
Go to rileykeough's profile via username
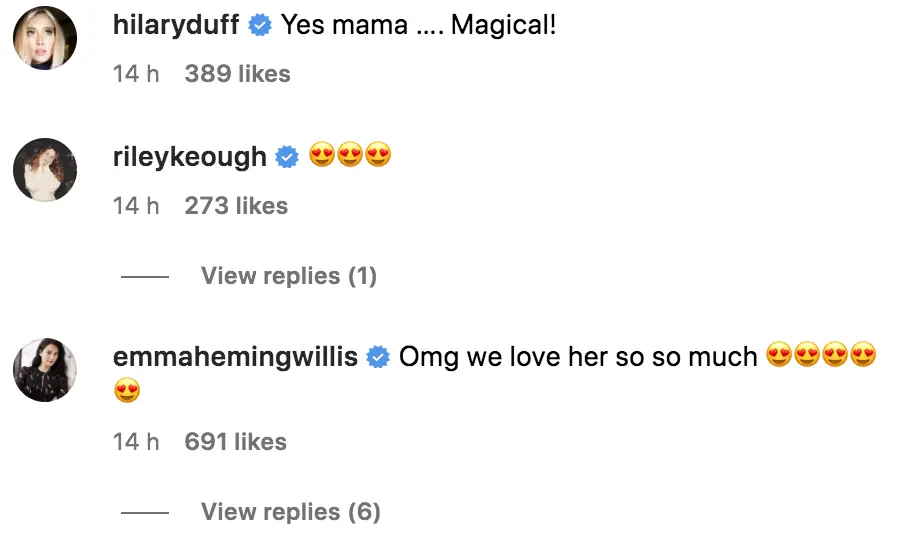click(190, 157)
